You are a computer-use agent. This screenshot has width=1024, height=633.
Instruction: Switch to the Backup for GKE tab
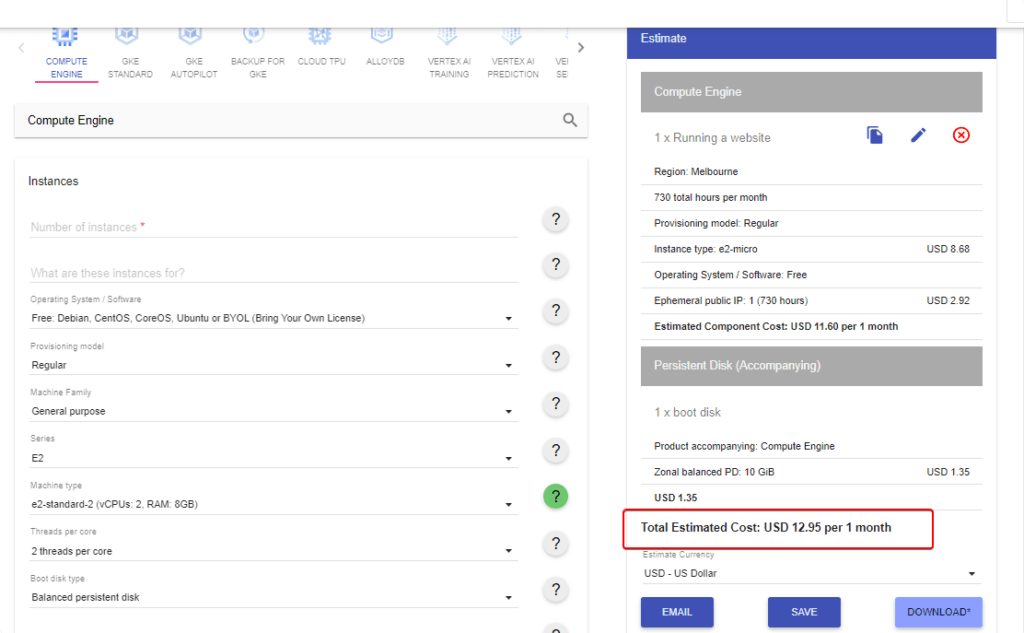click(257, 47)
